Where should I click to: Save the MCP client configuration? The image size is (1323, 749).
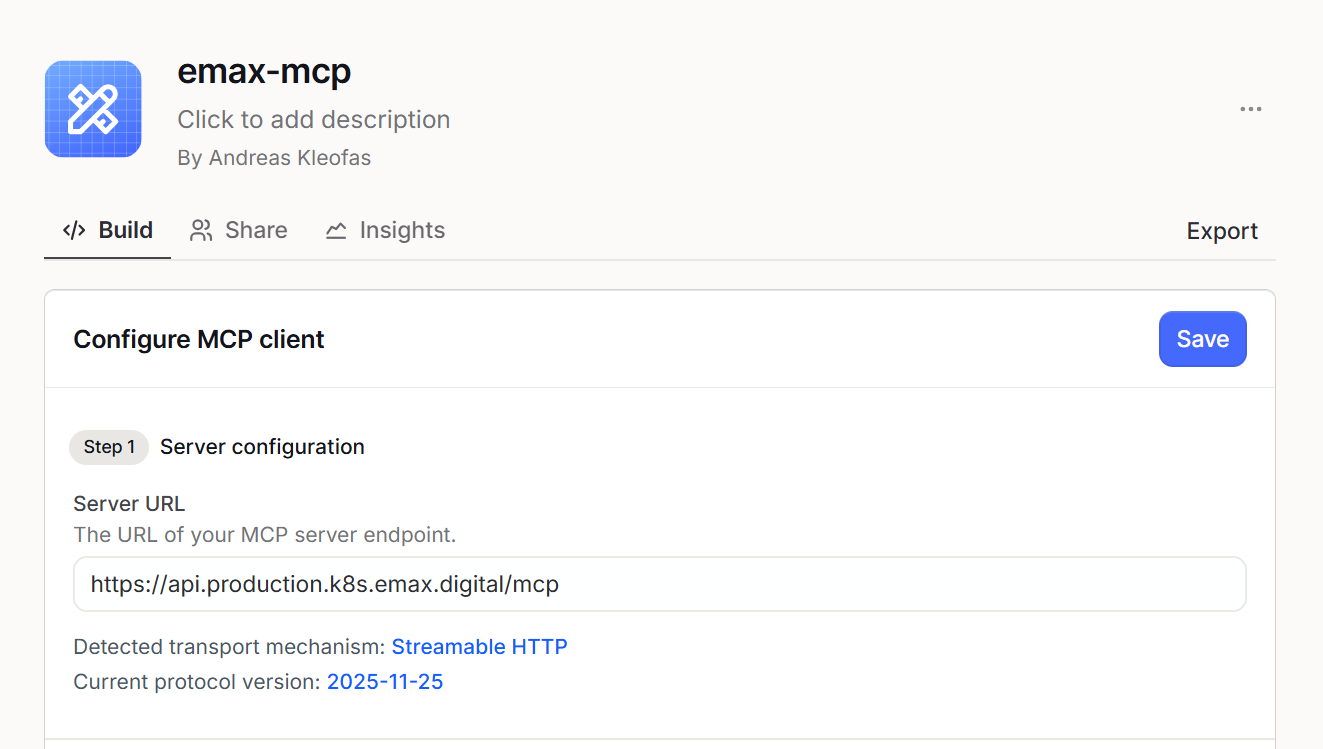[1203, 339]
